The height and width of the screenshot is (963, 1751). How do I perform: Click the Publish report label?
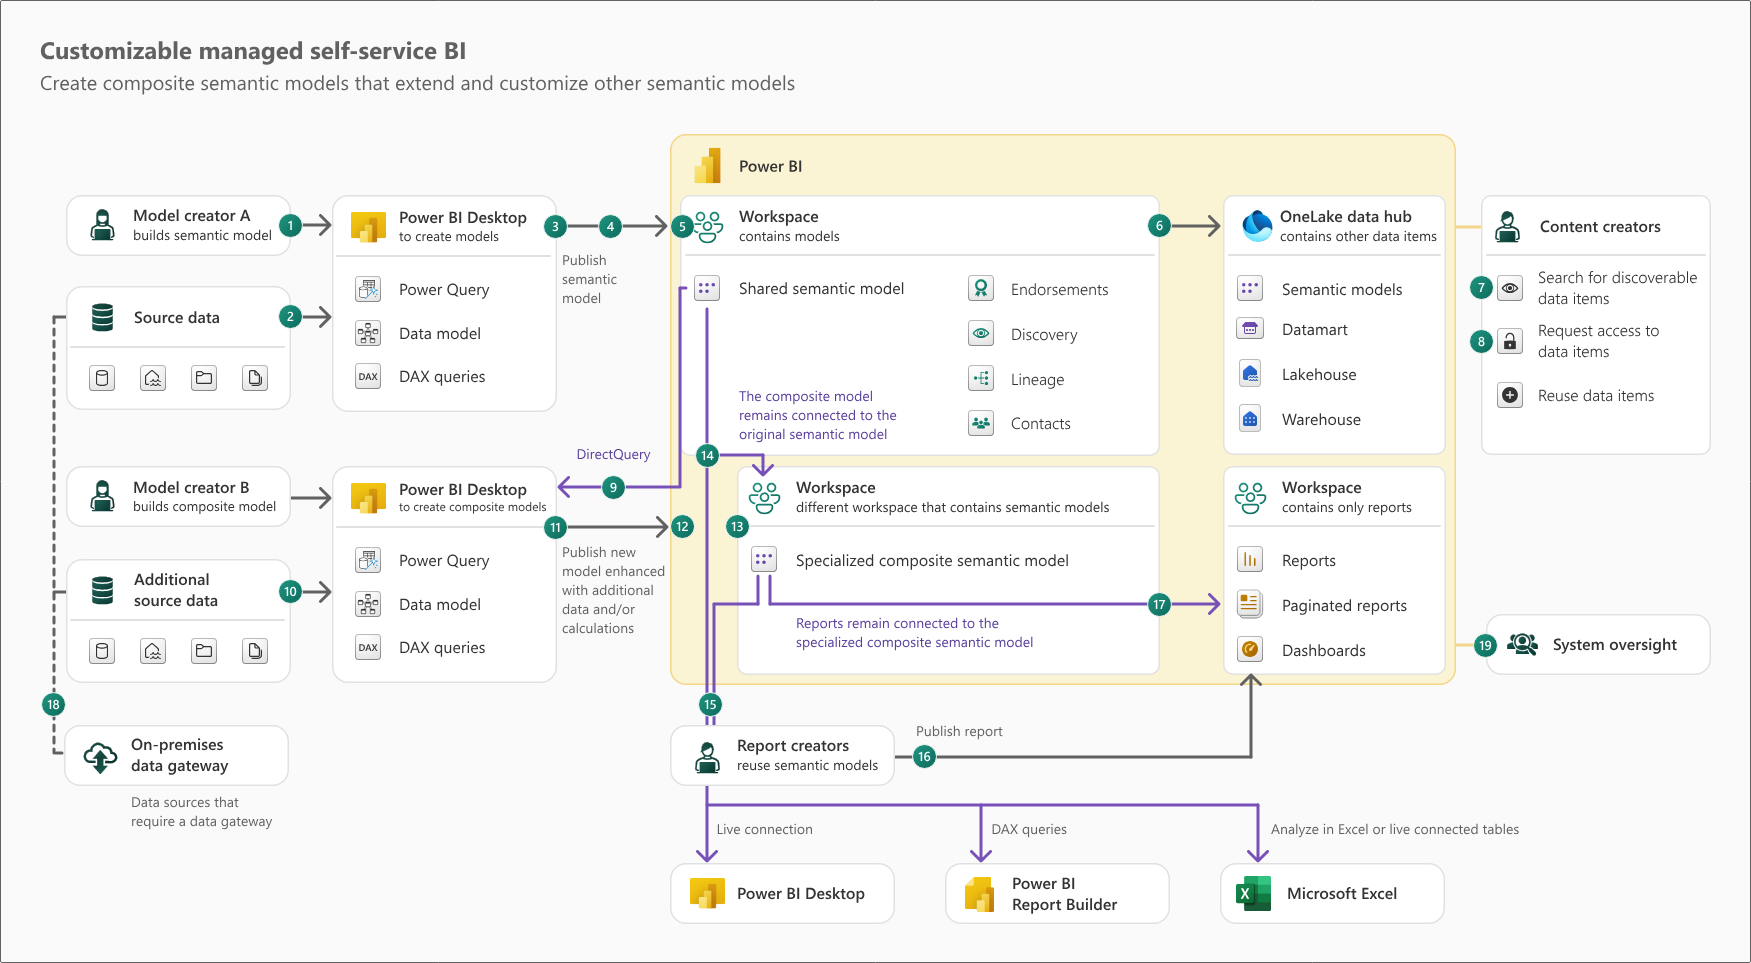(959, 731)
